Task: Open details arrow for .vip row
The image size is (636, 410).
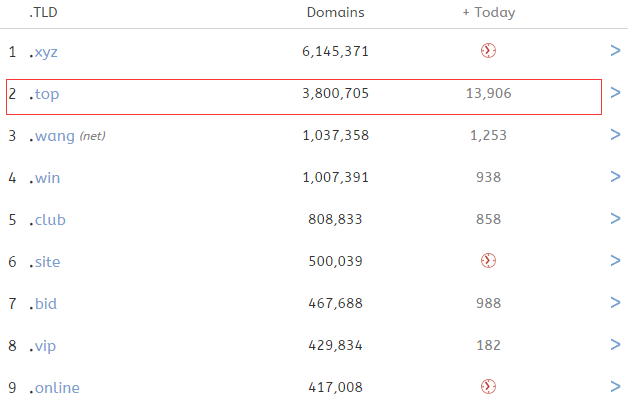Action: tap(615, 344)
